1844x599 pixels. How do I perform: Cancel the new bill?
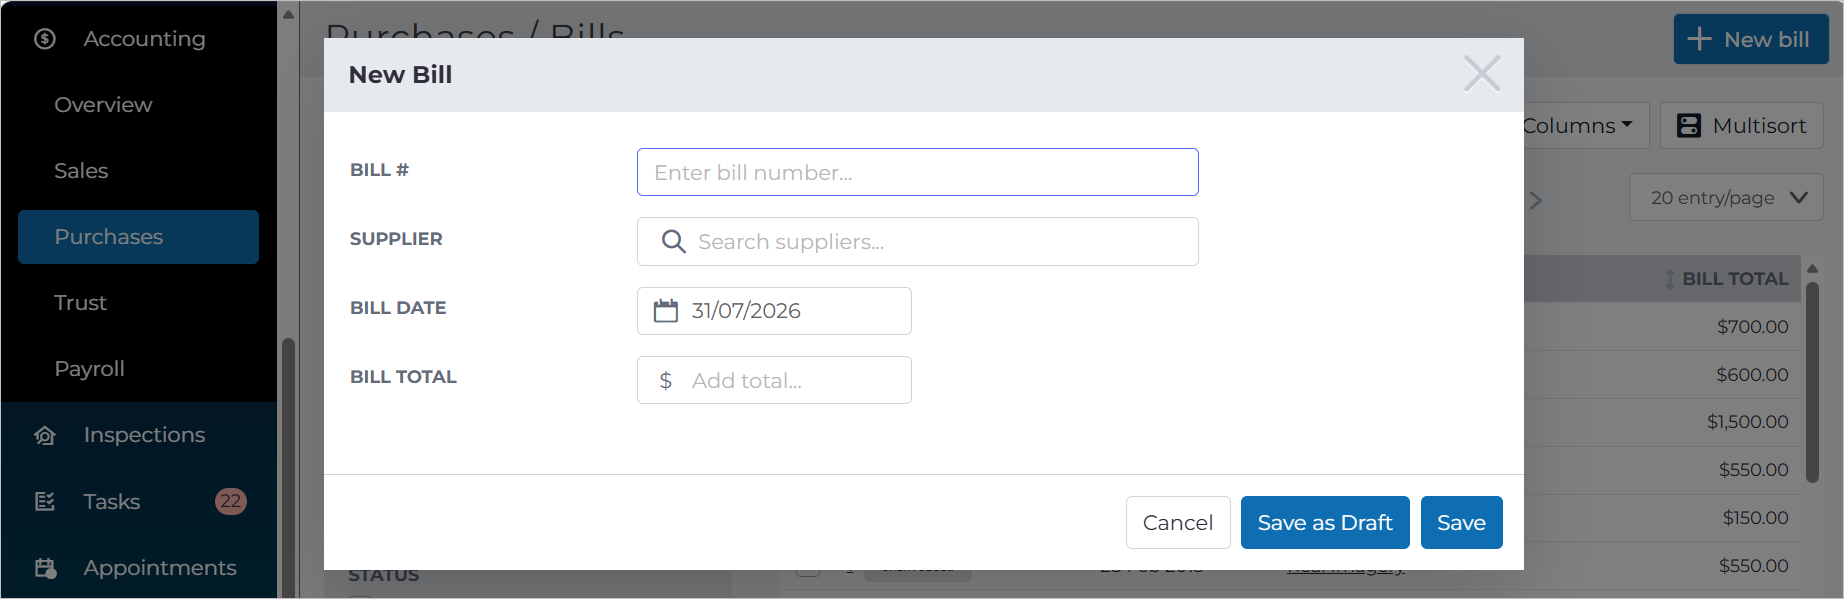(x=1178, y=523)
